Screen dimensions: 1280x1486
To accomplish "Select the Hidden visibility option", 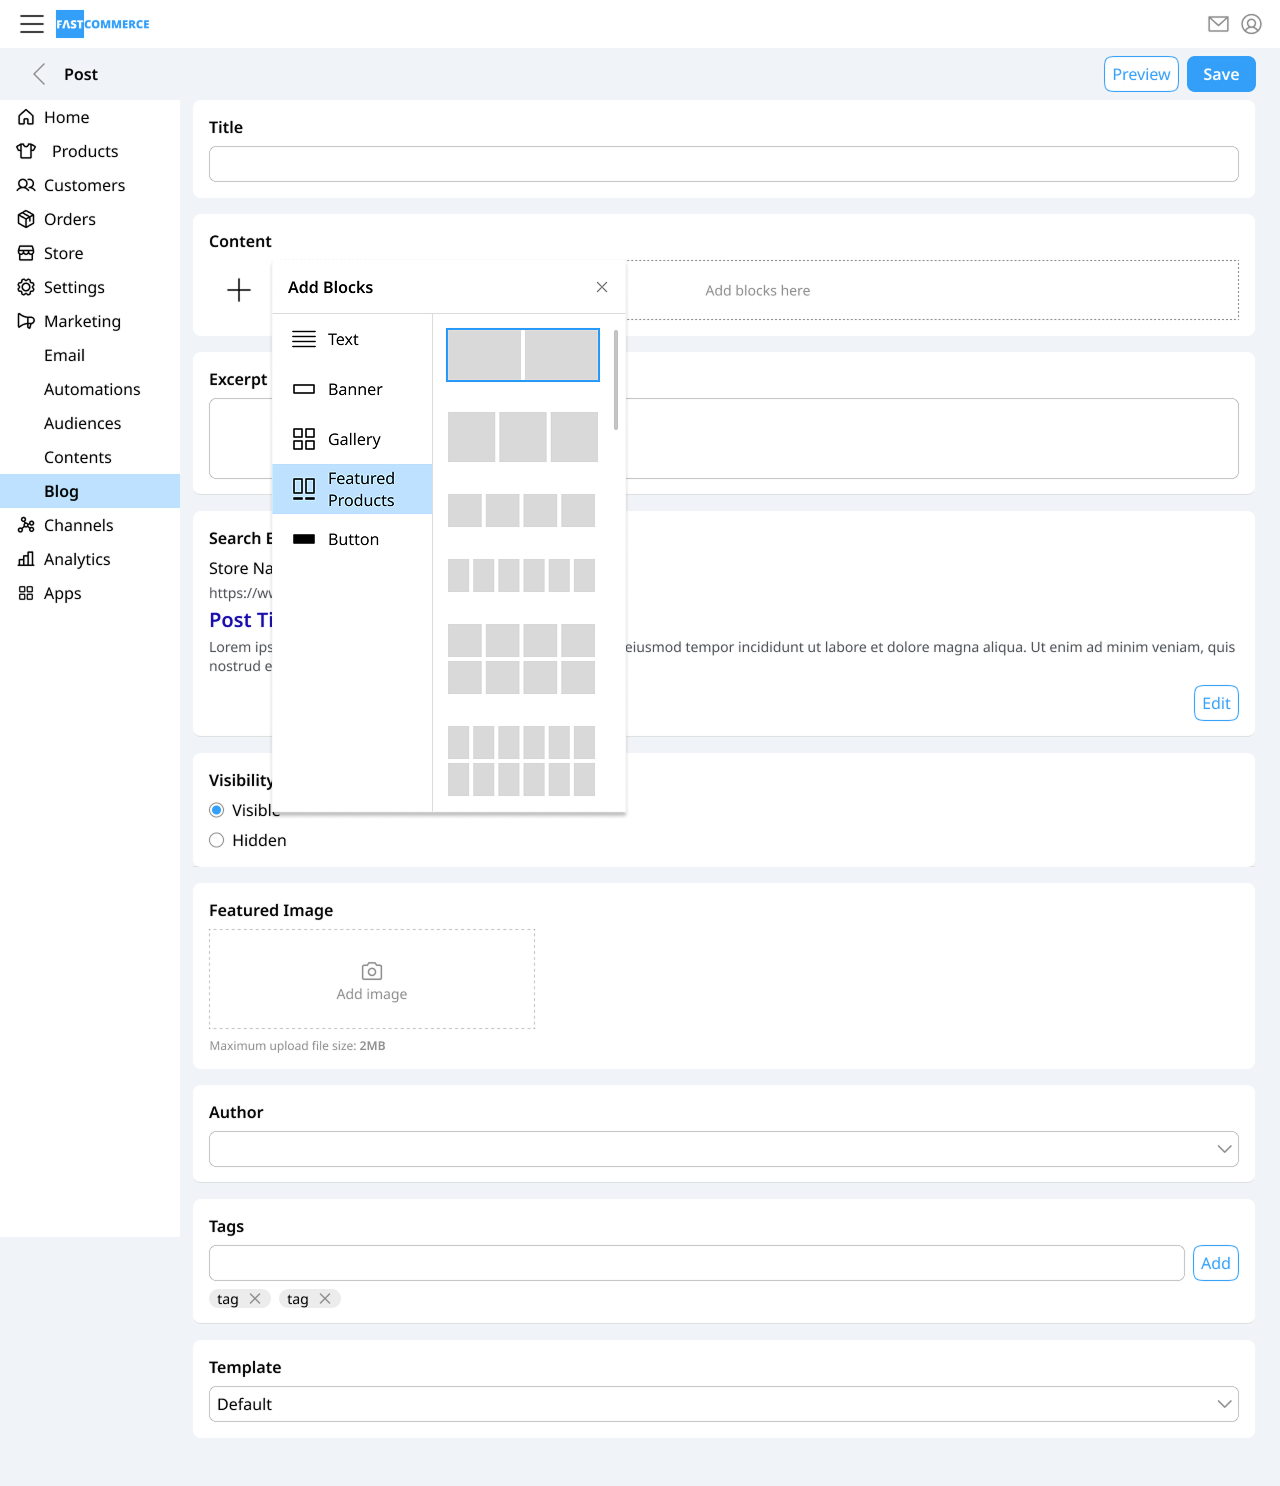I will 217,841.
